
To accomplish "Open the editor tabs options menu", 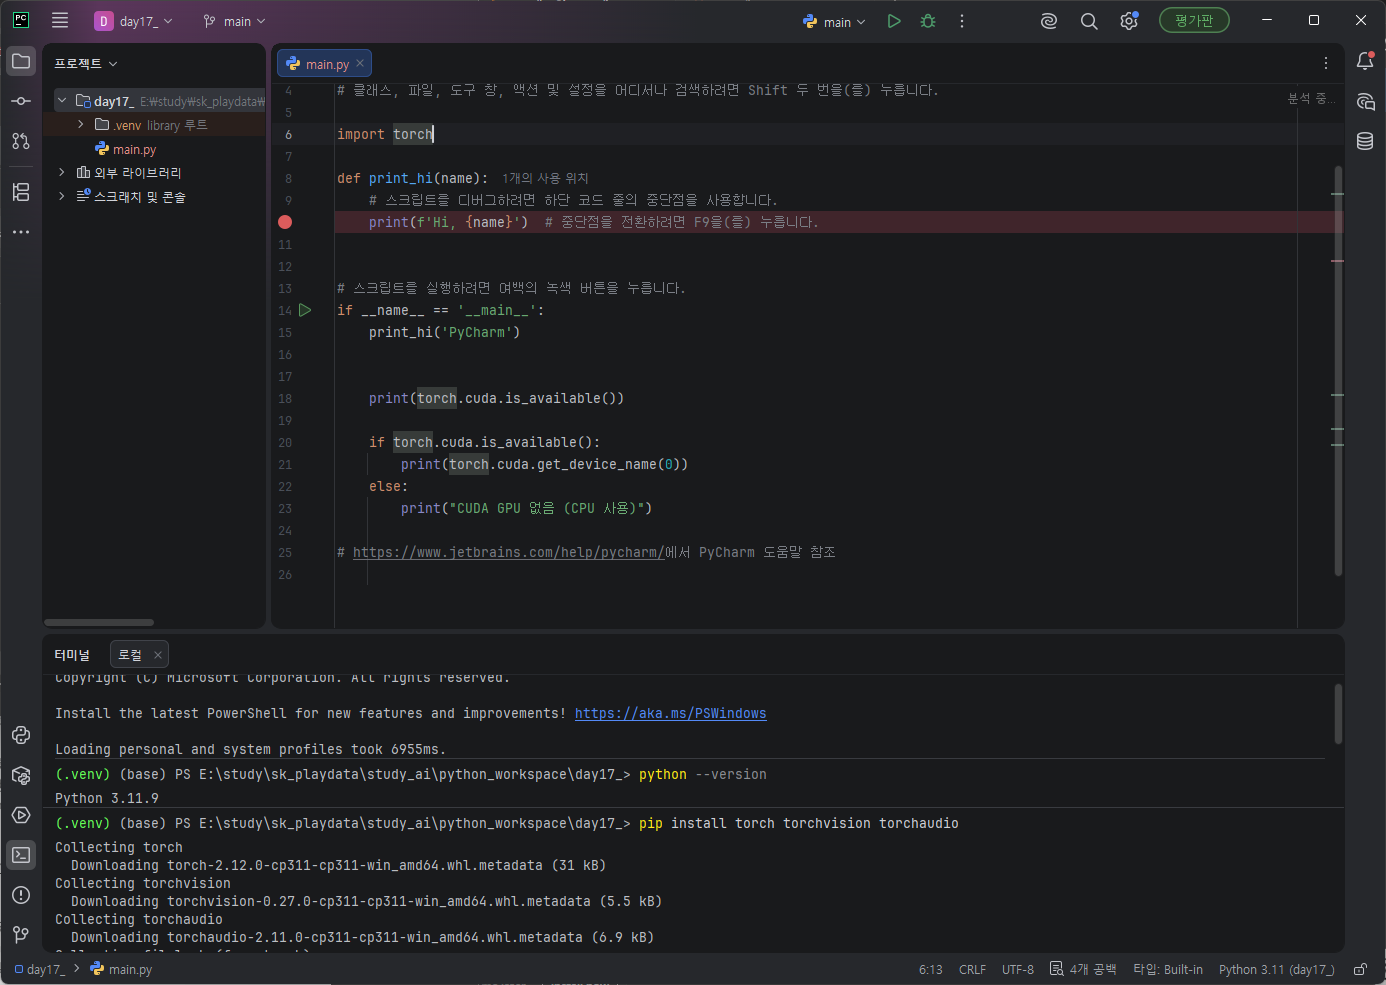I will (1326, 63).
